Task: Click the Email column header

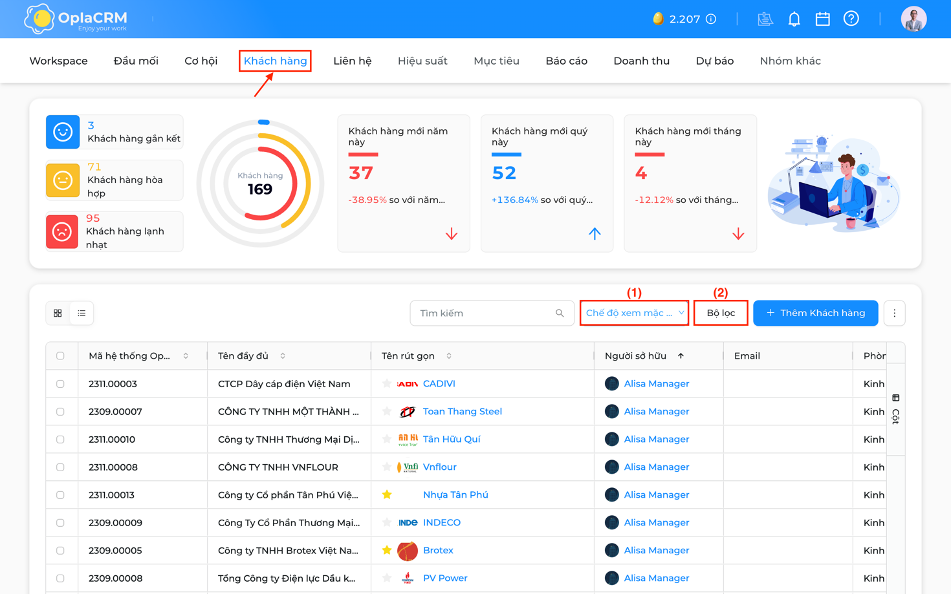Action: click(x=747, y=356)
